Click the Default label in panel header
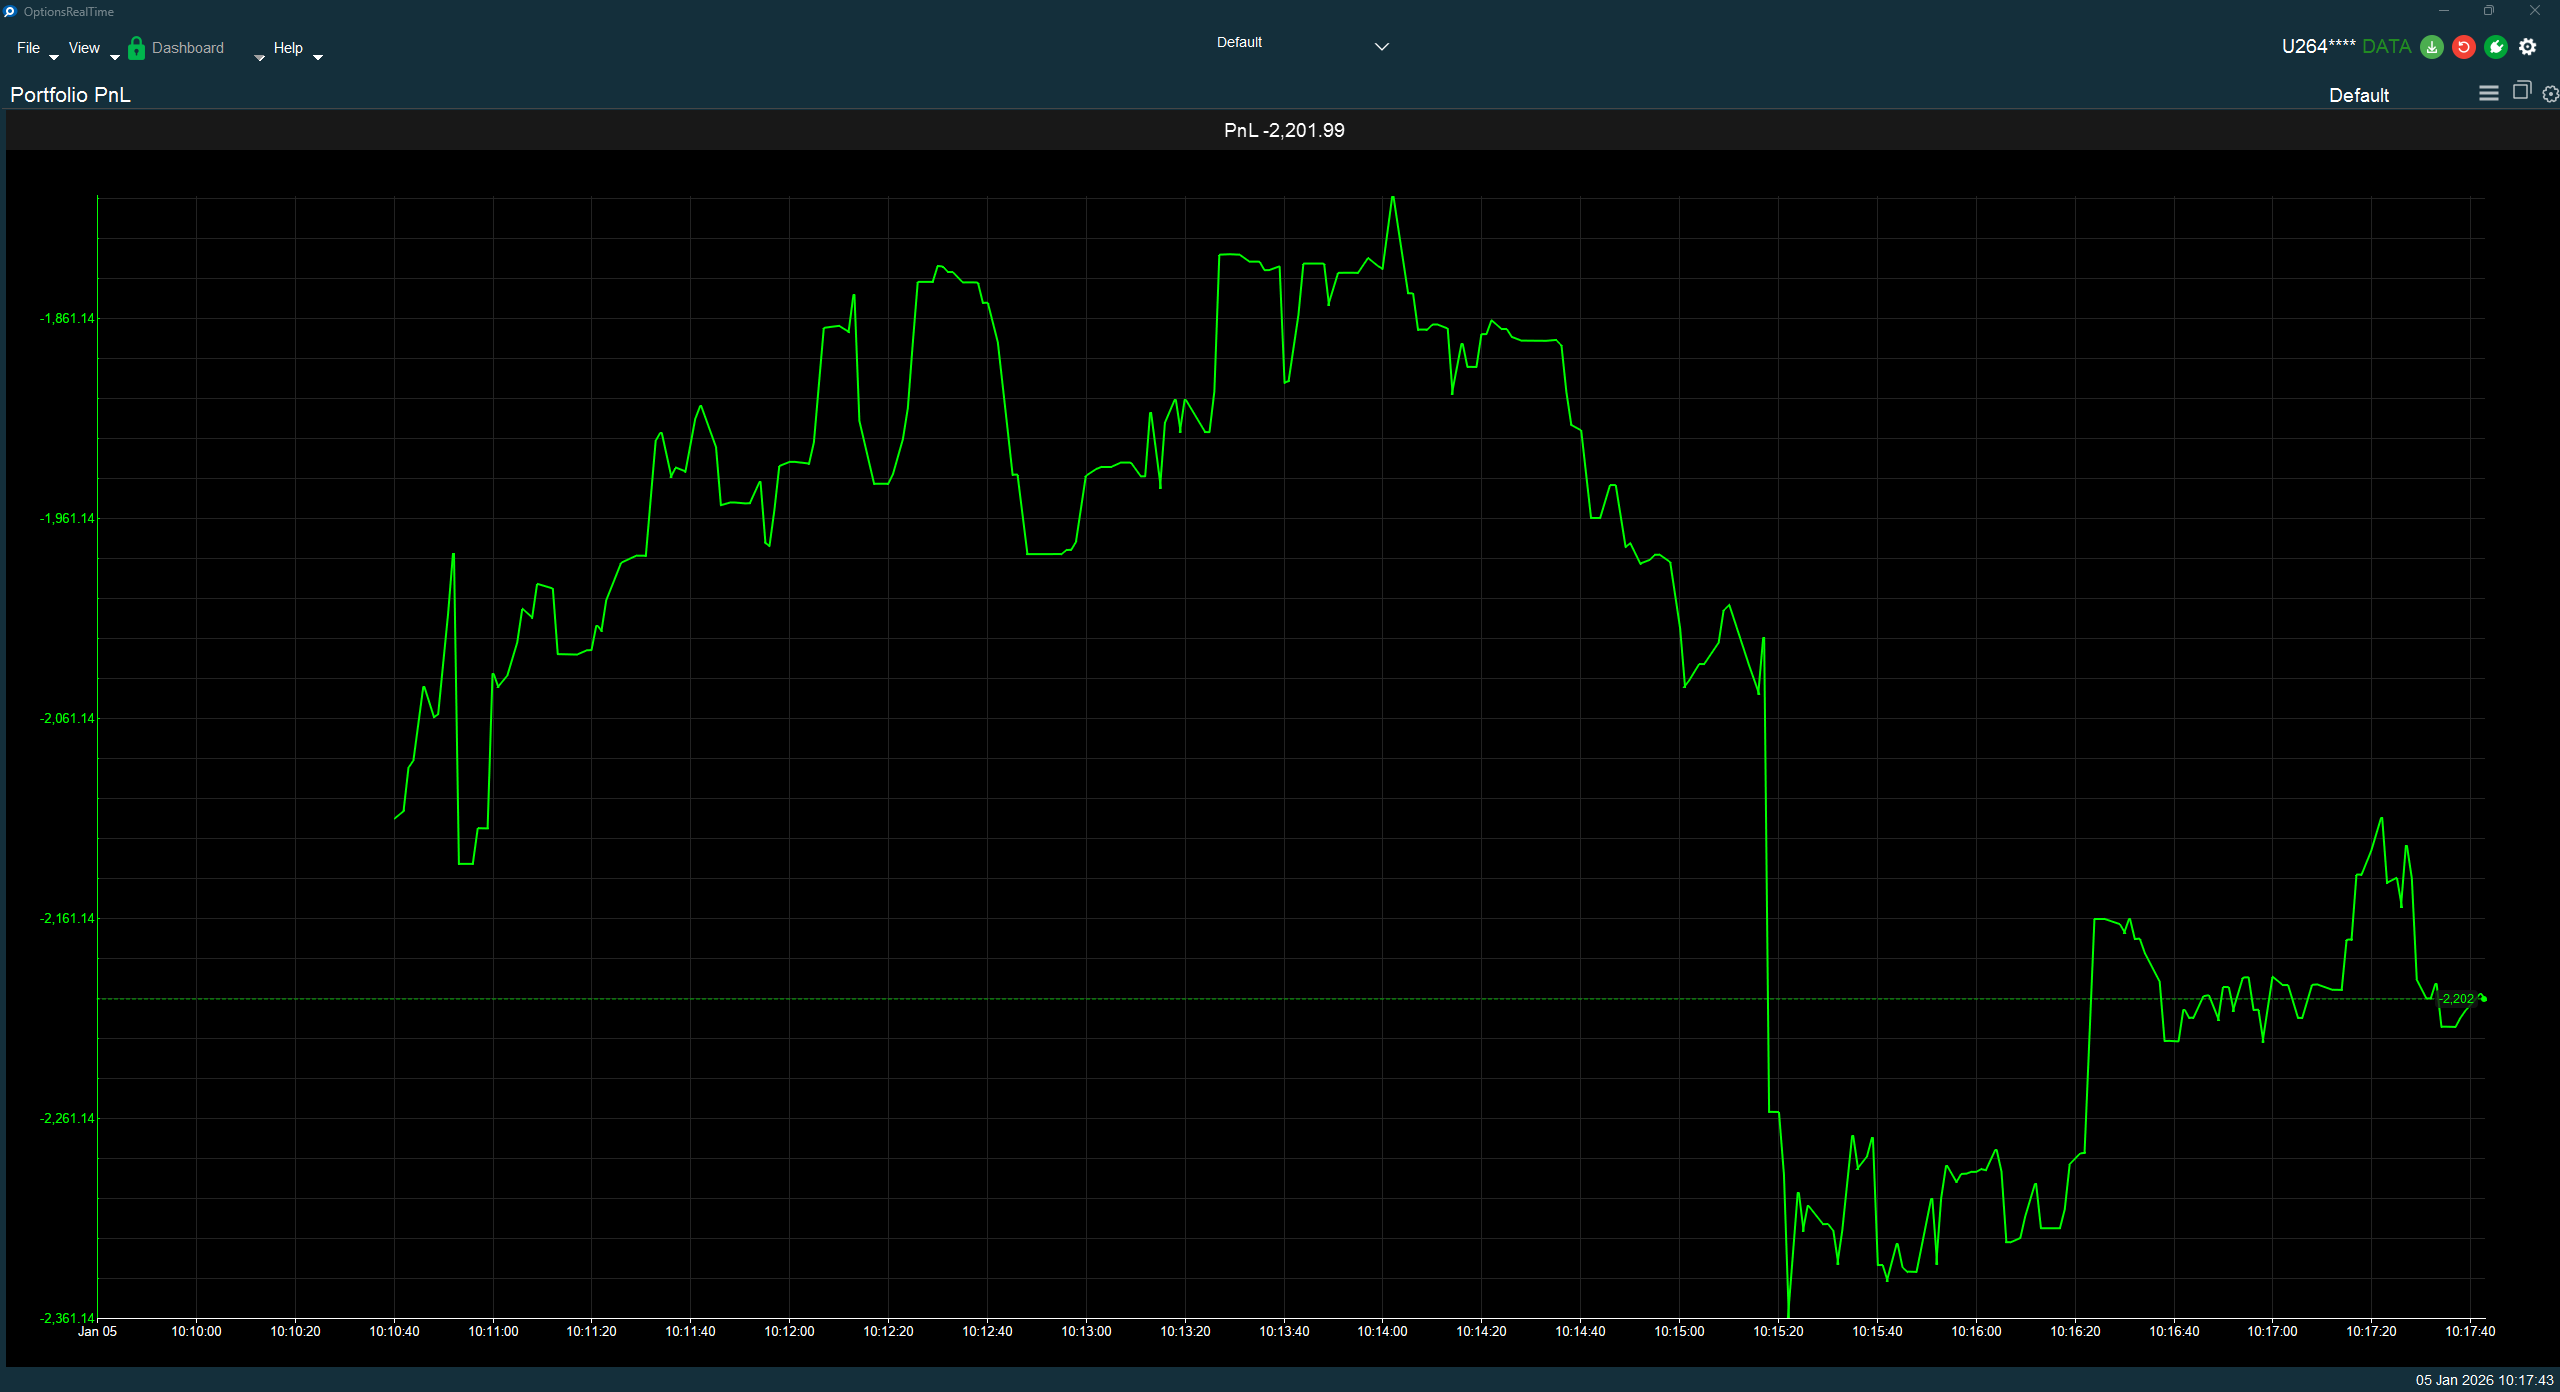2560x1392 pixels. (2357, 95)
